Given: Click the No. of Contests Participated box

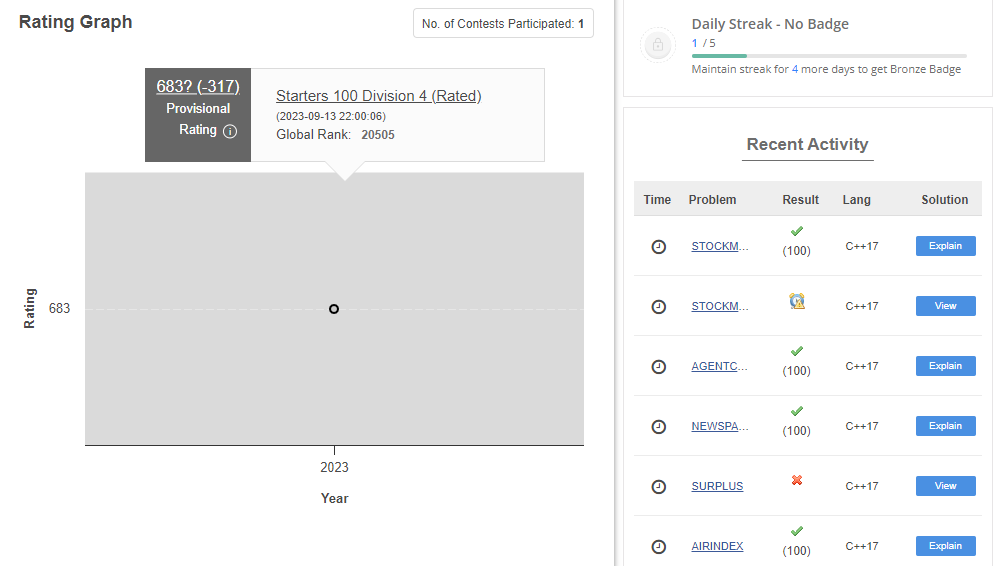Looking at the screenshot, I should point(503,24).
